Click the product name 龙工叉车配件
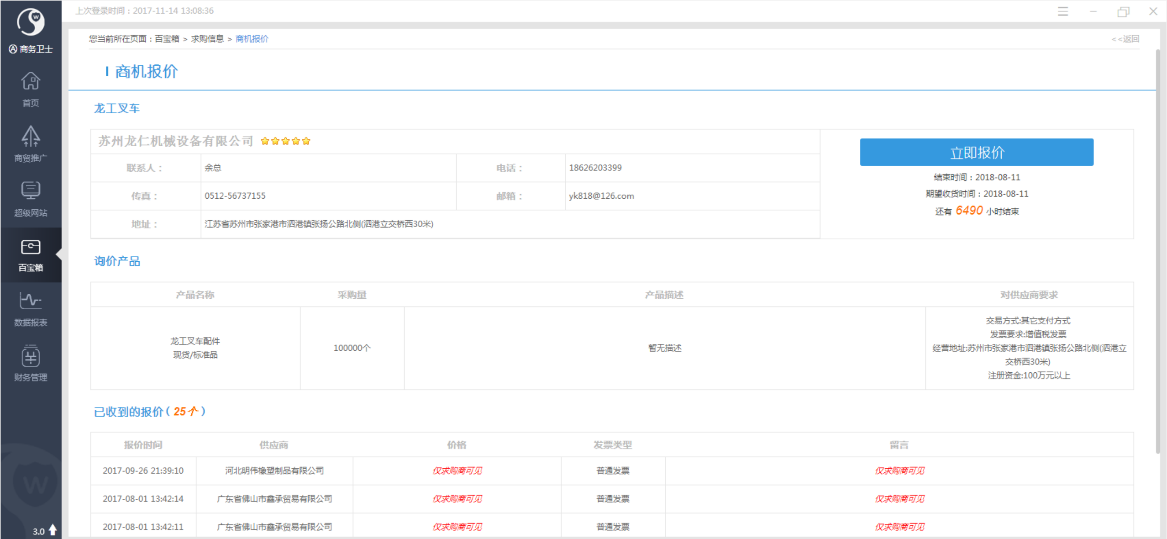Image resolution: width=1167 pixels, height=539 pixels. coord(195,341)
